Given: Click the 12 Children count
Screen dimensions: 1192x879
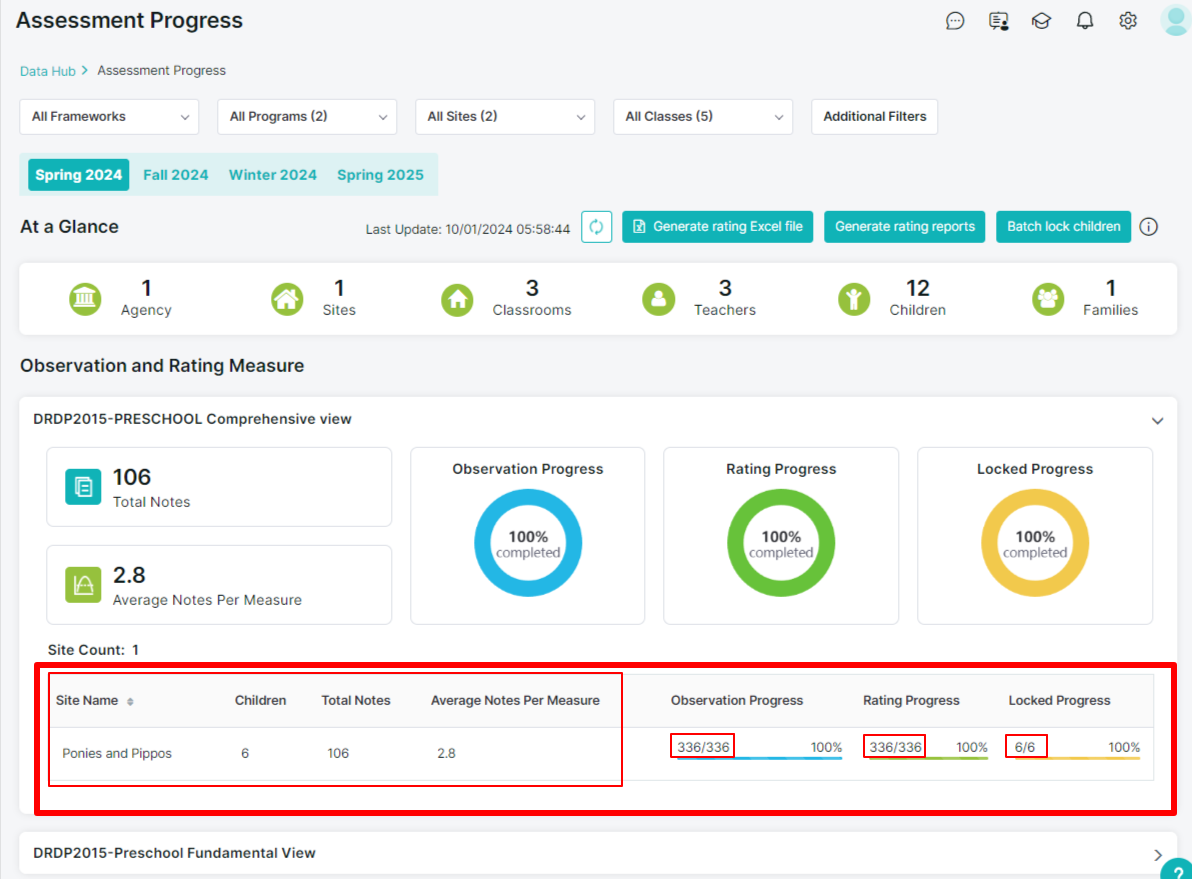Looking at the screenshot, I should (x=918, y=288).
